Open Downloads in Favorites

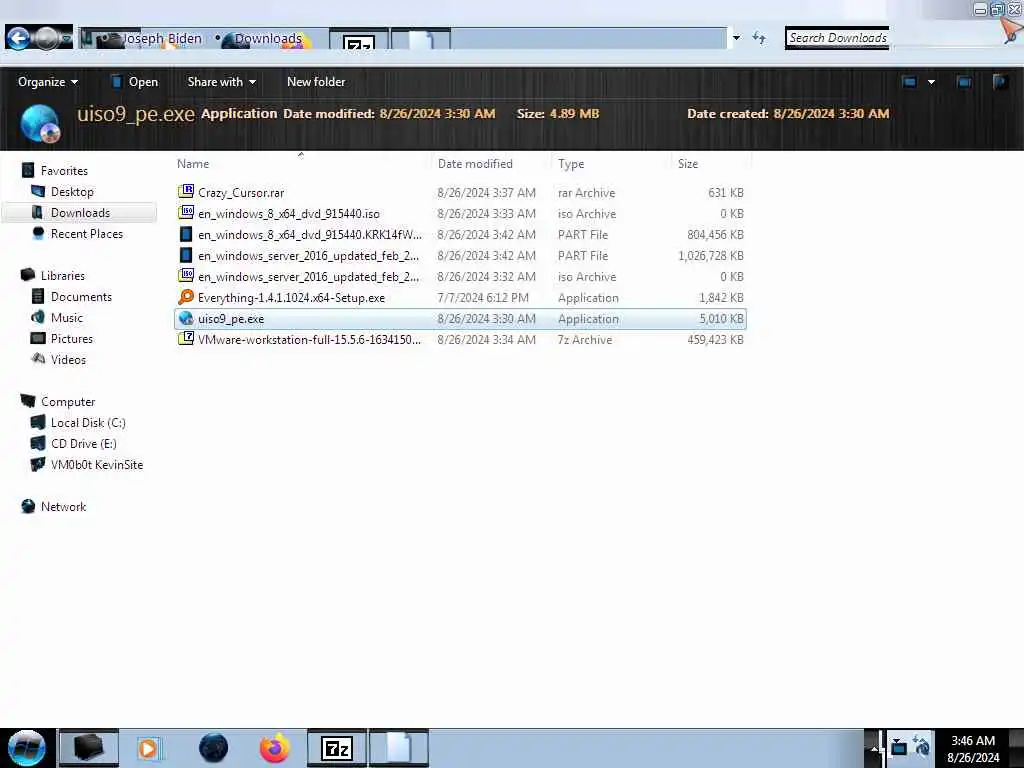[x=80, y=213]
